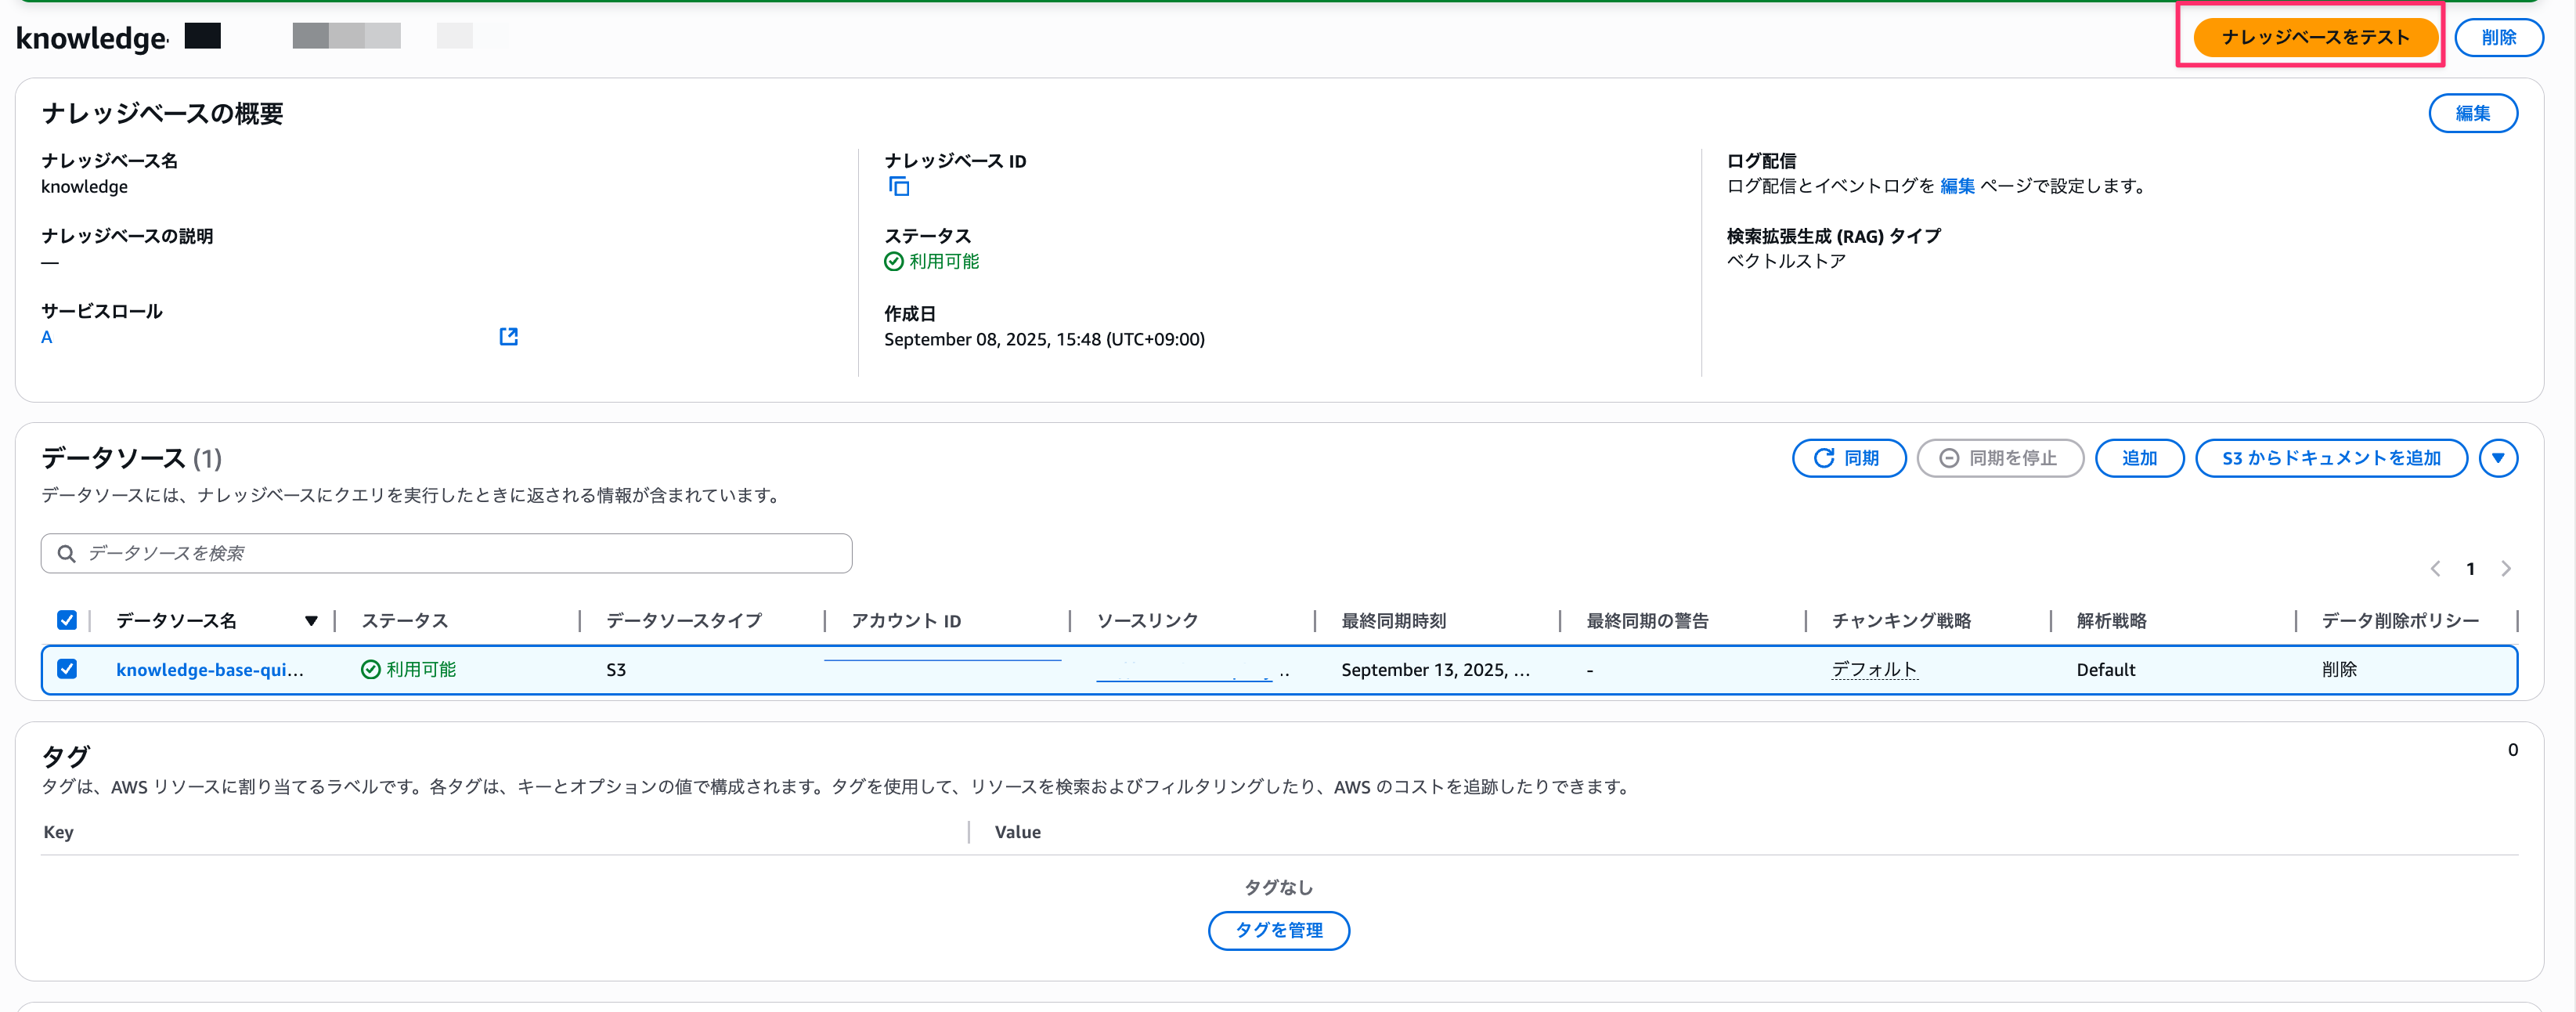Viewport: 2576px width, 1012px height.
Task: Click the data source row 利用可能 status
Action: (408, 670)
